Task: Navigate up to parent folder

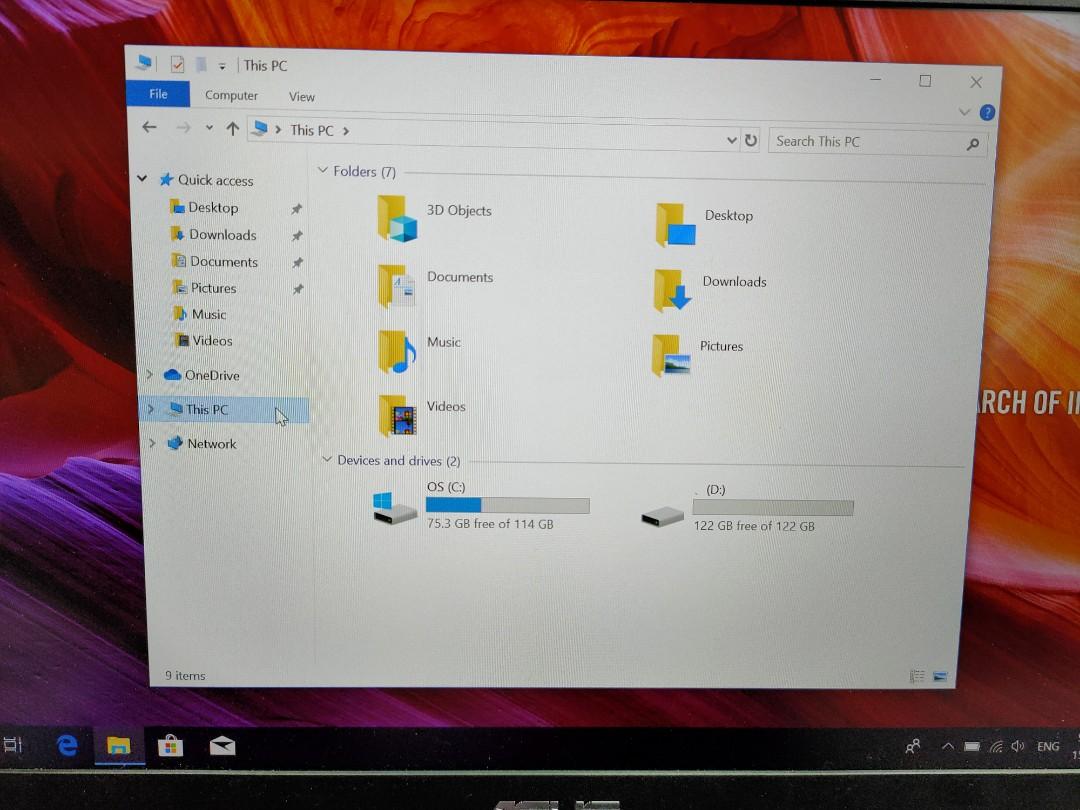Action: click(233, 128)
